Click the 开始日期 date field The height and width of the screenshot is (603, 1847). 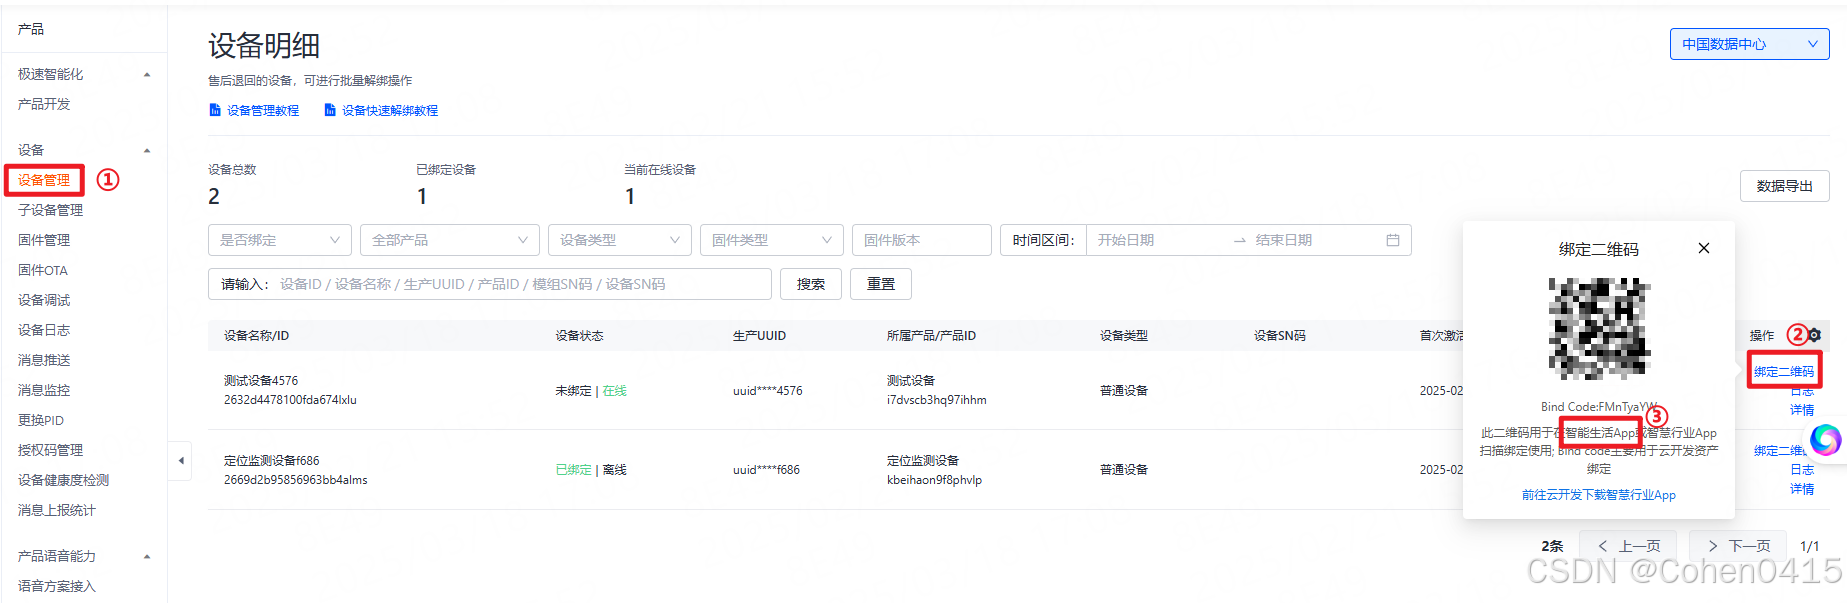click(1160, 240)
